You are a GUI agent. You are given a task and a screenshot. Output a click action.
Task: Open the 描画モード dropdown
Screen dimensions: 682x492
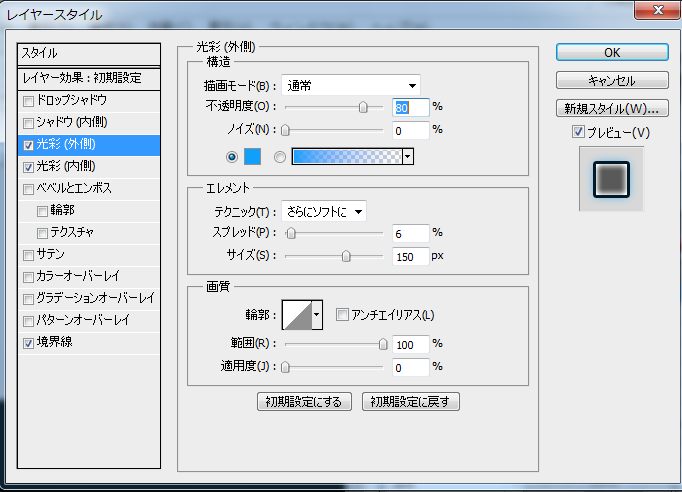[350, 84]
